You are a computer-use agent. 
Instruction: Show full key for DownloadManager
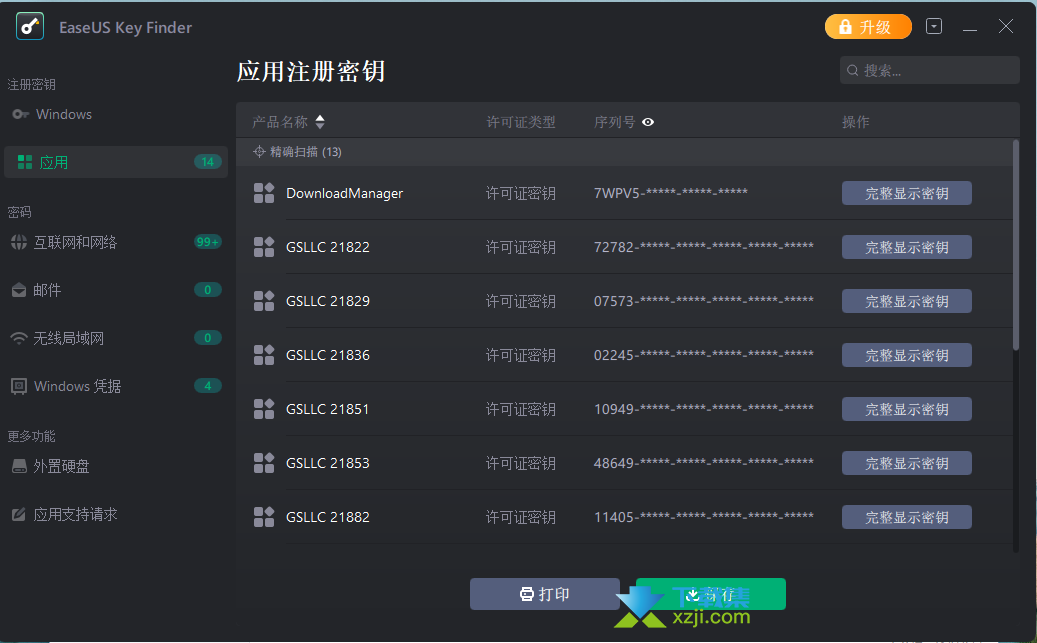(907, 193)
